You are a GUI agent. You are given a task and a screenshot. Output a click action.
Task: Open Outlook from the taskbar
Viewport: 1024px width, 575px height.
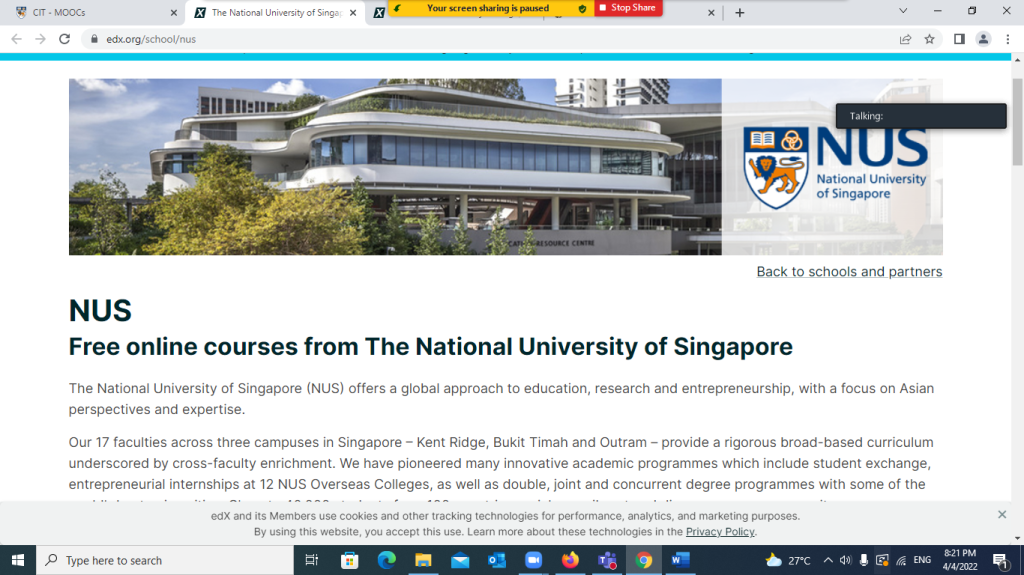point(496,560)
